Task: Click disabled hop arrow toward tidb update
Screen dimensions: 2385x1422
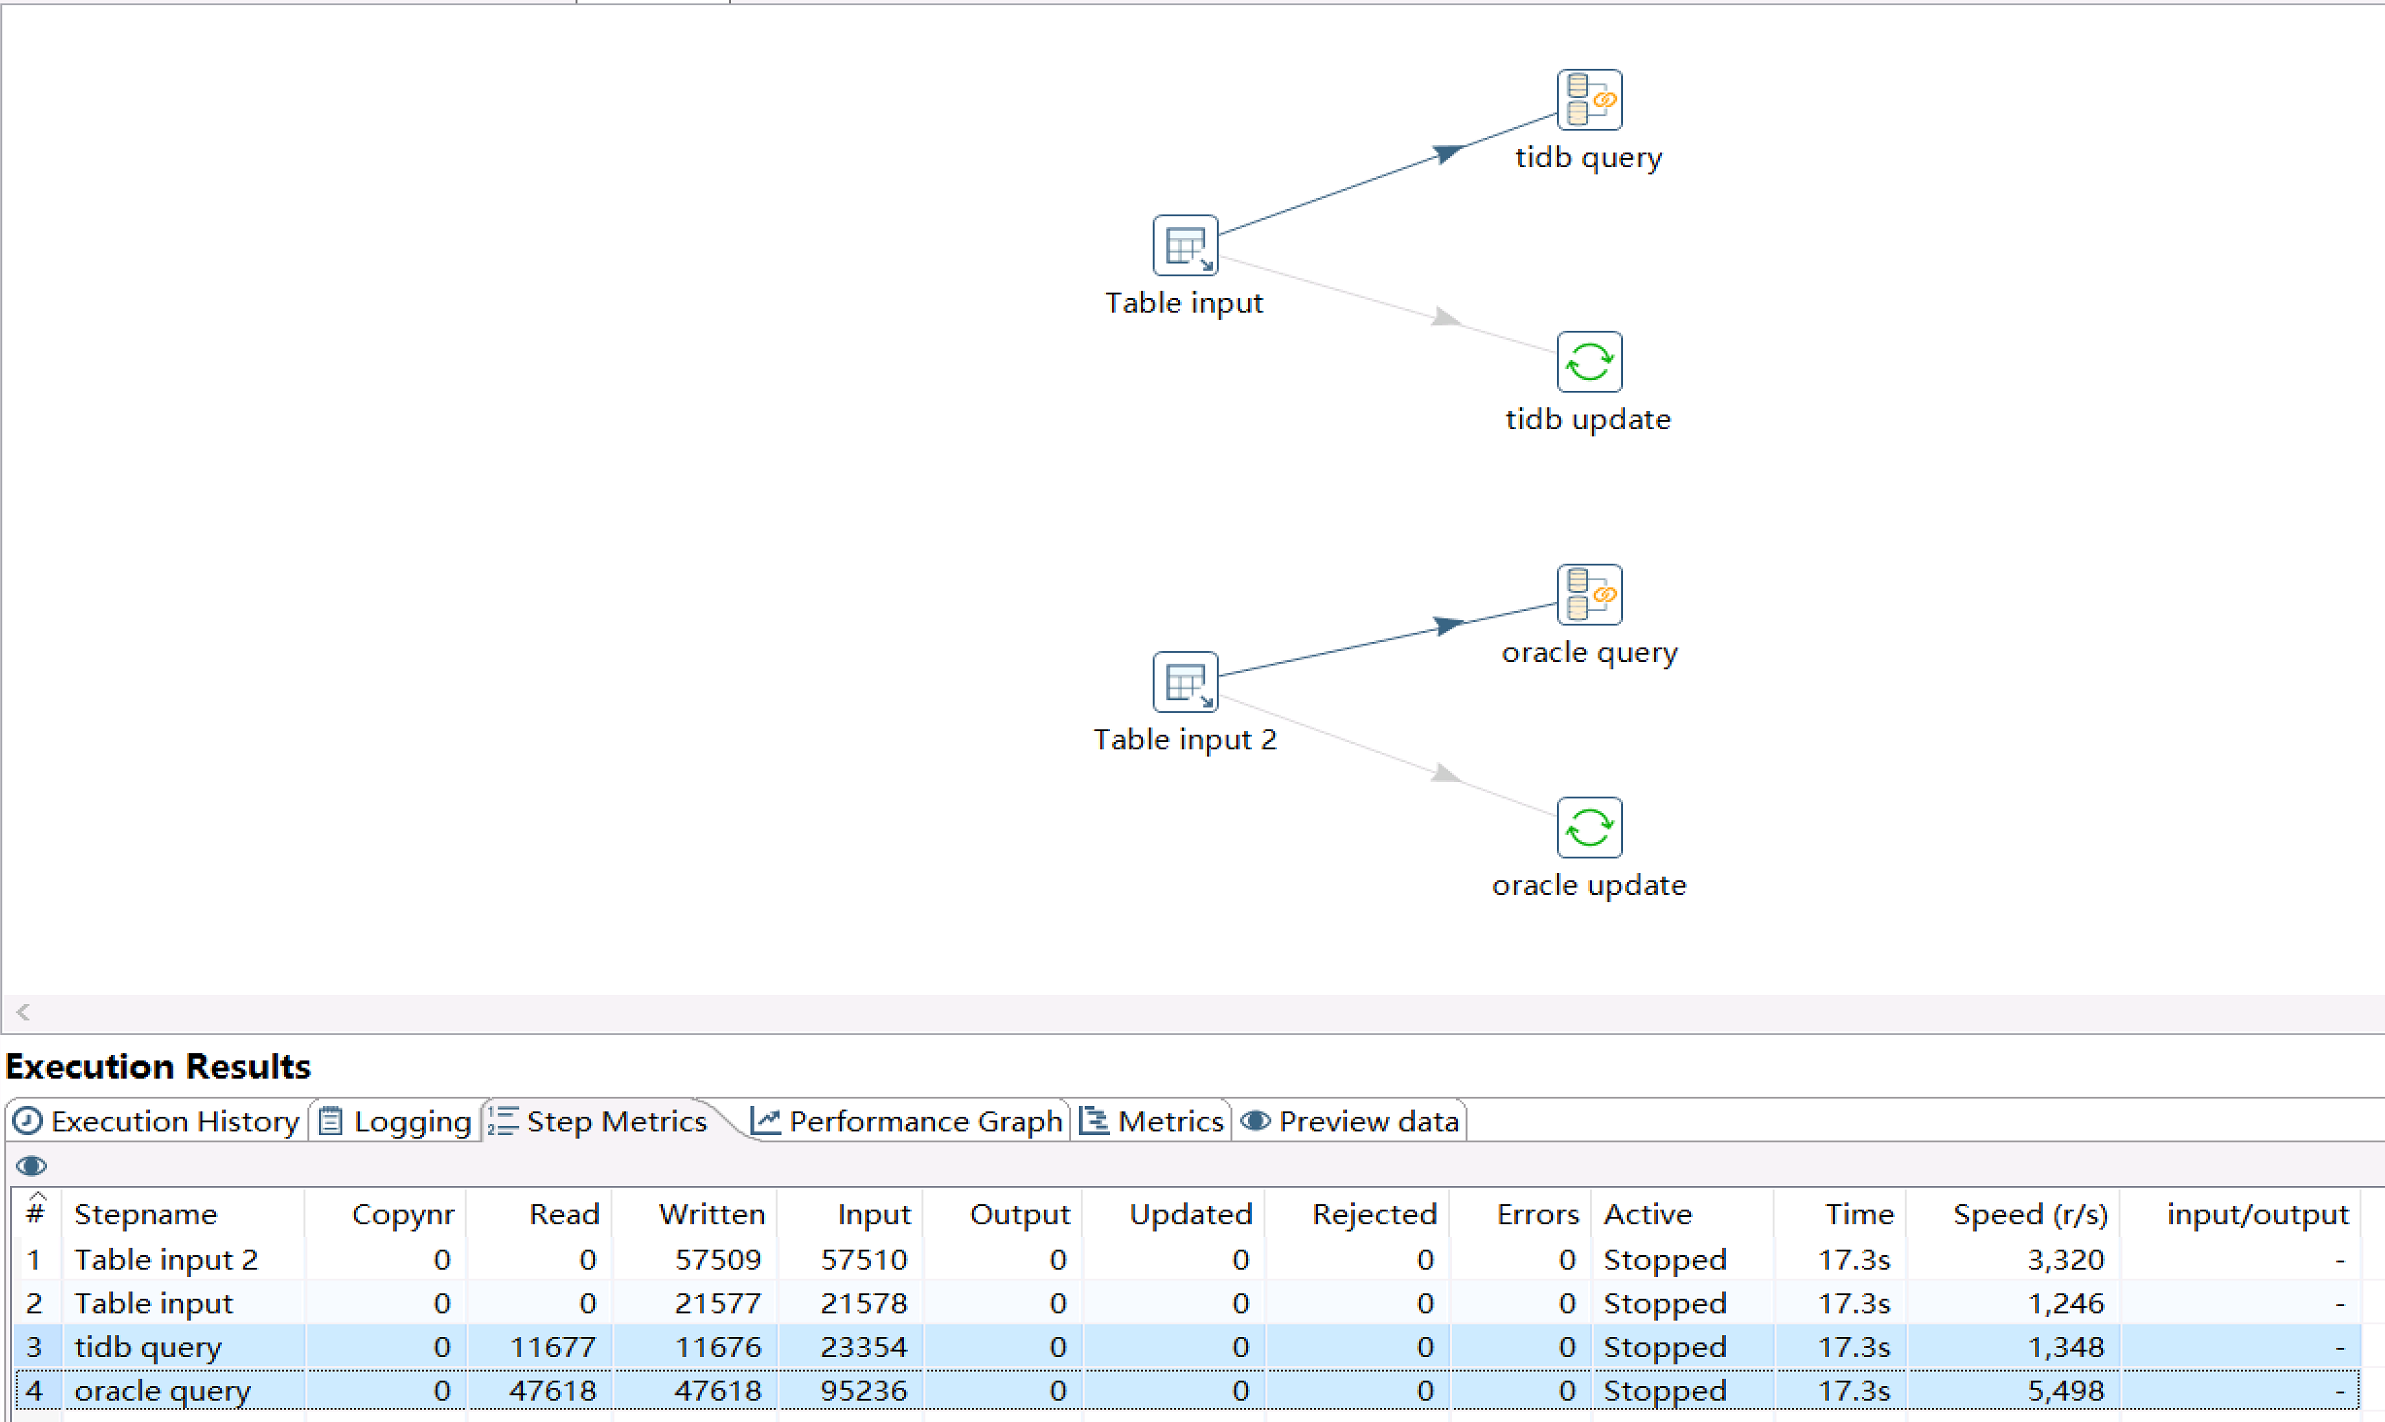Action: click(1444, 318)
